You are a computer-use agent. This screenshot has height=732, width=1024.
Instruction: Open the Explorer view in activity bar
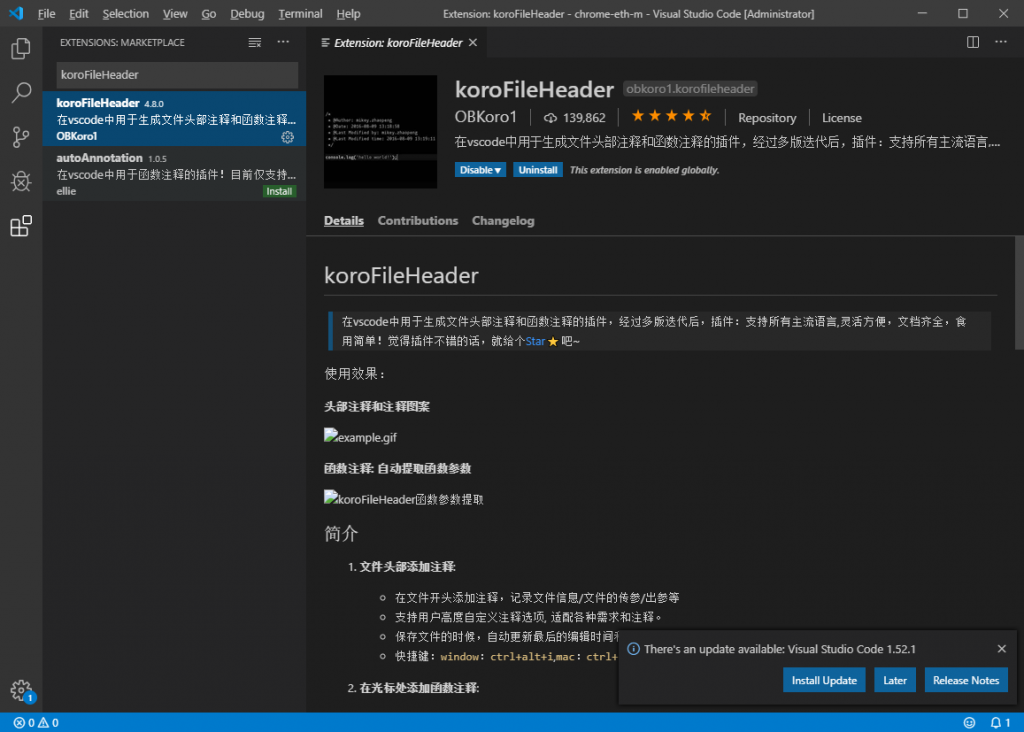coord(21,48)
